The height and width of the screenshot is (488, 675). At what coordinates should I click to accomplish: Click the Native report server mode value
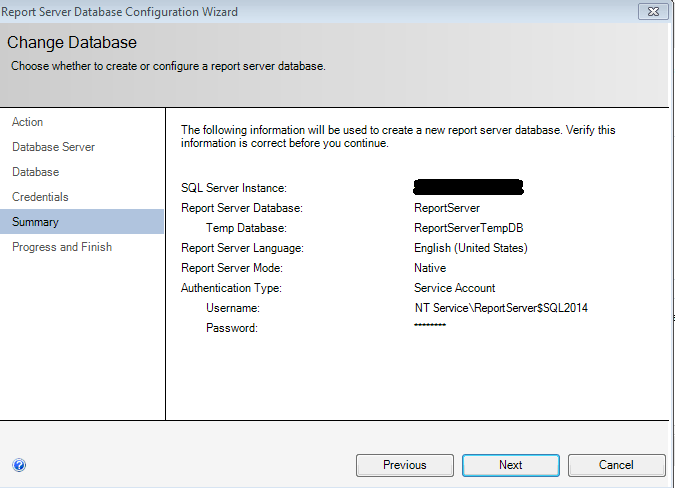[x=430, y=268]
